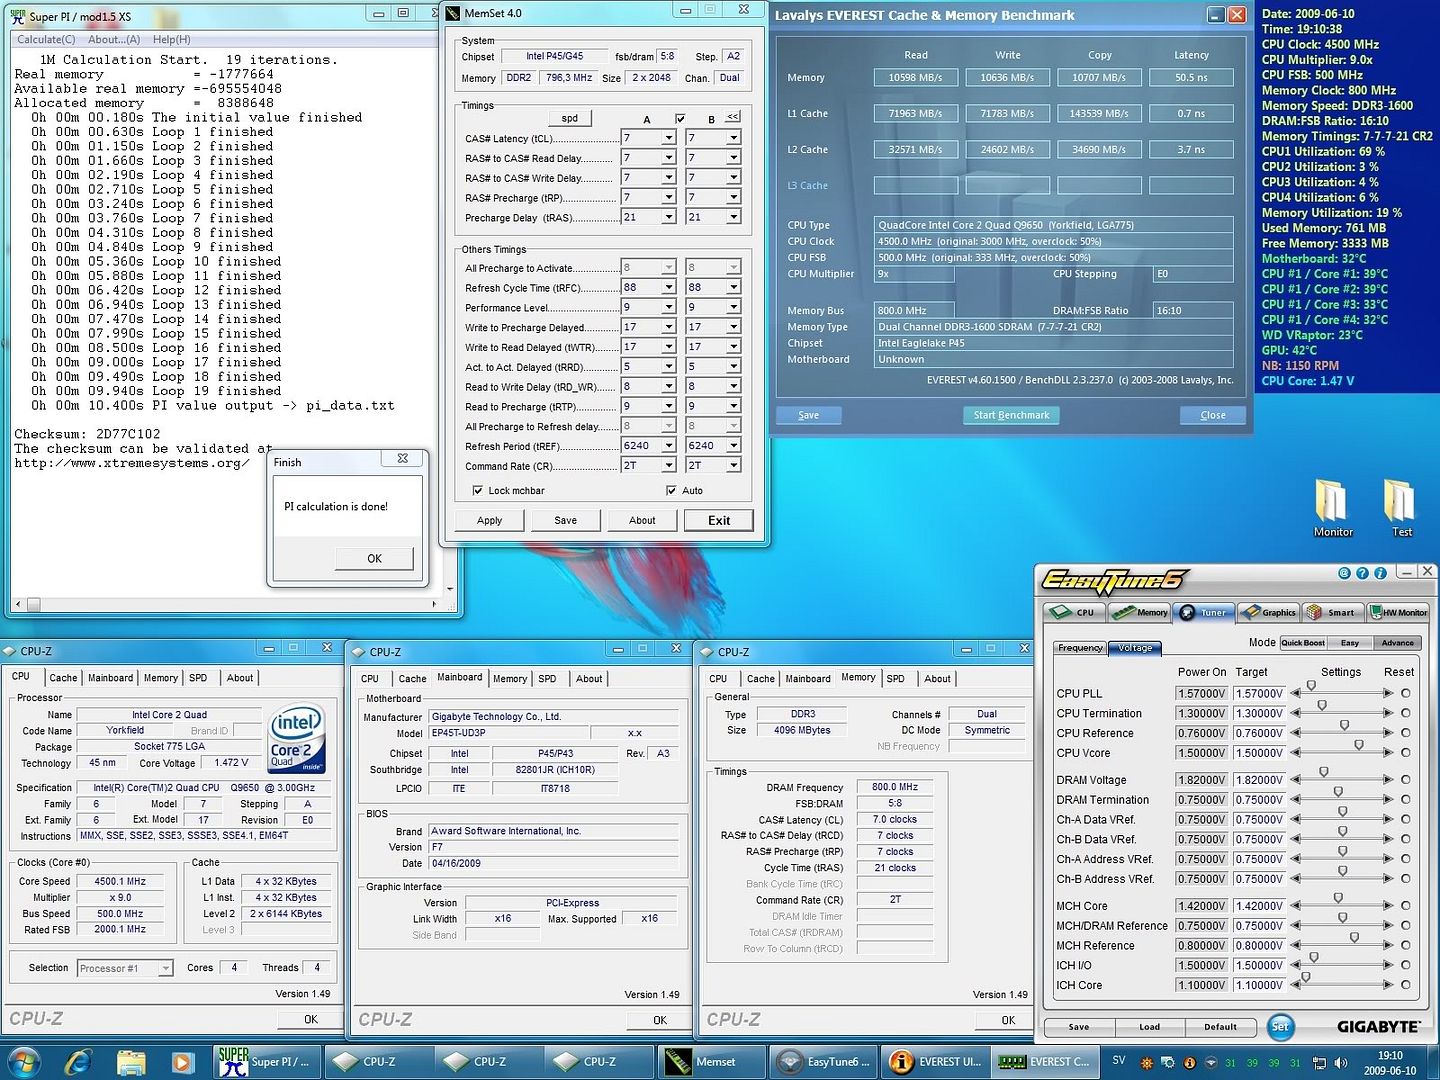Viewport: 1440px width, 1080px height.
Task: Click the Windows Start orb
Action: (23, 1061)
